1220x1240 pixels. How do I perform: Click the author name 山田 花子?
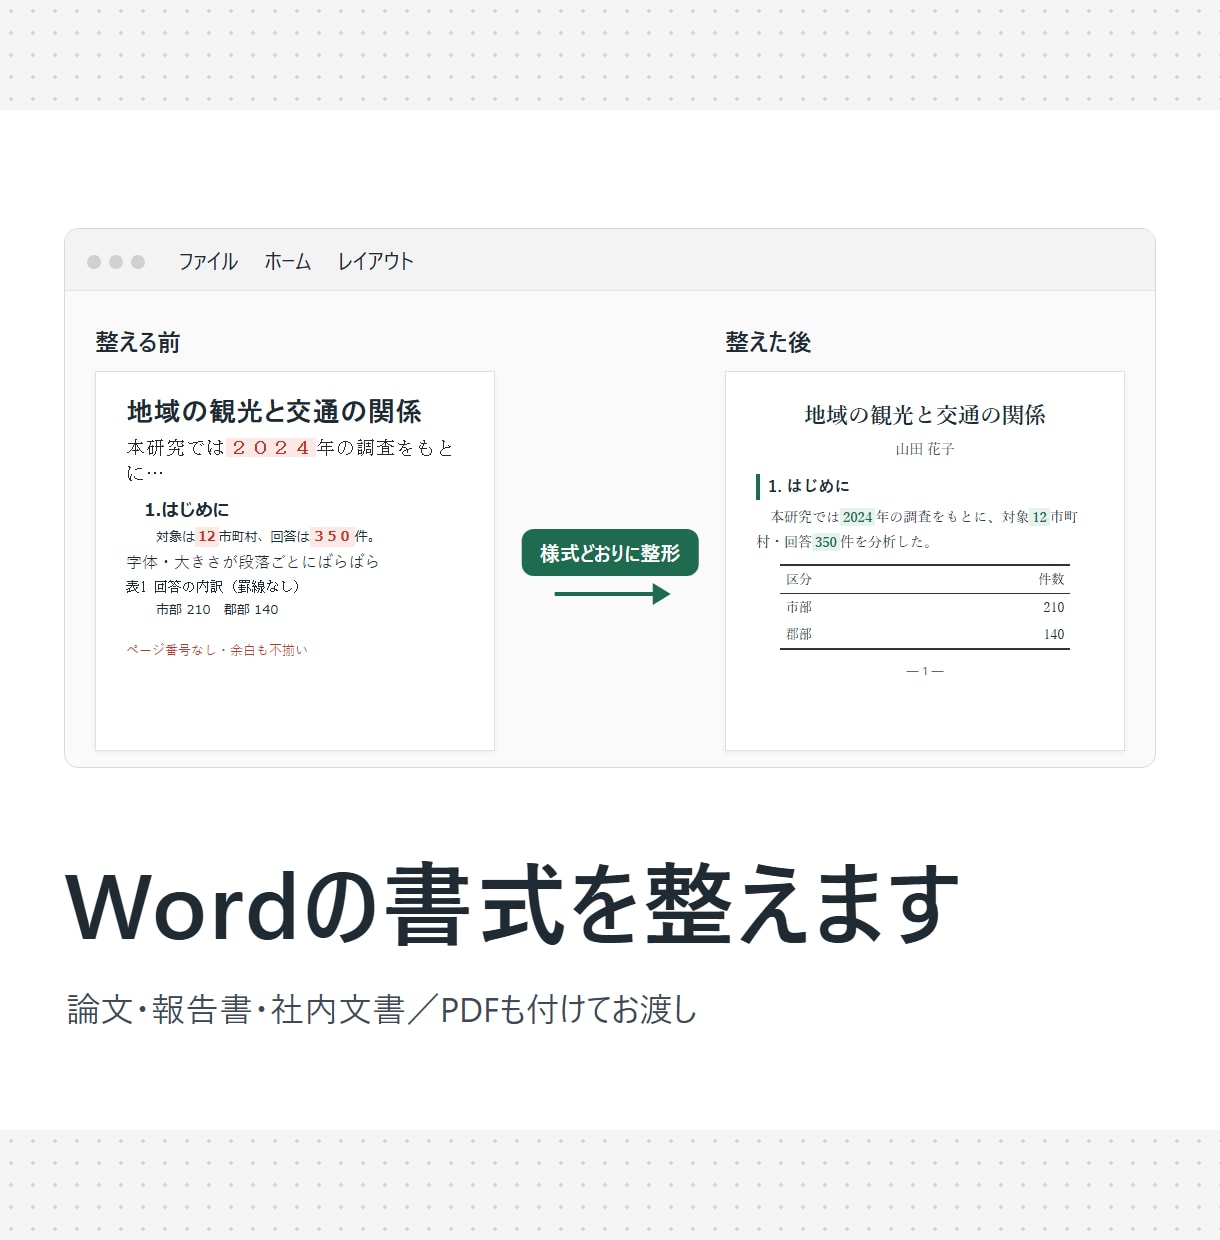click(925, 449)
